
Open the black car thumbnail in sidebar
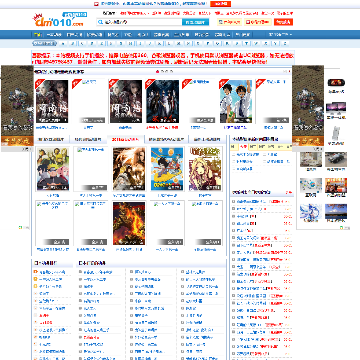tap(336, 159)
